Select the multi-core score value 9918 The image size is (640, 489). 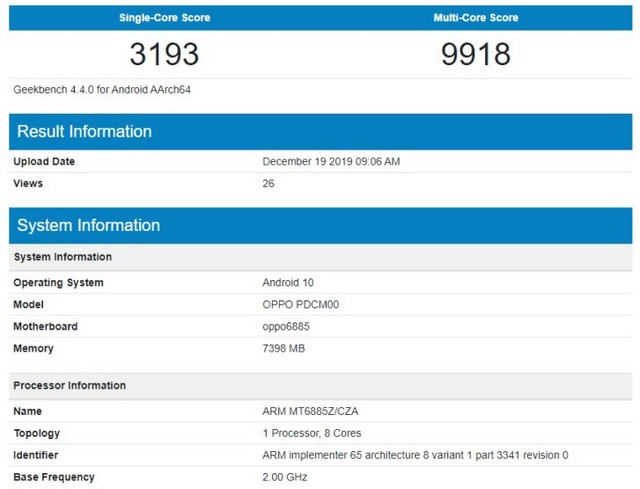476,54
